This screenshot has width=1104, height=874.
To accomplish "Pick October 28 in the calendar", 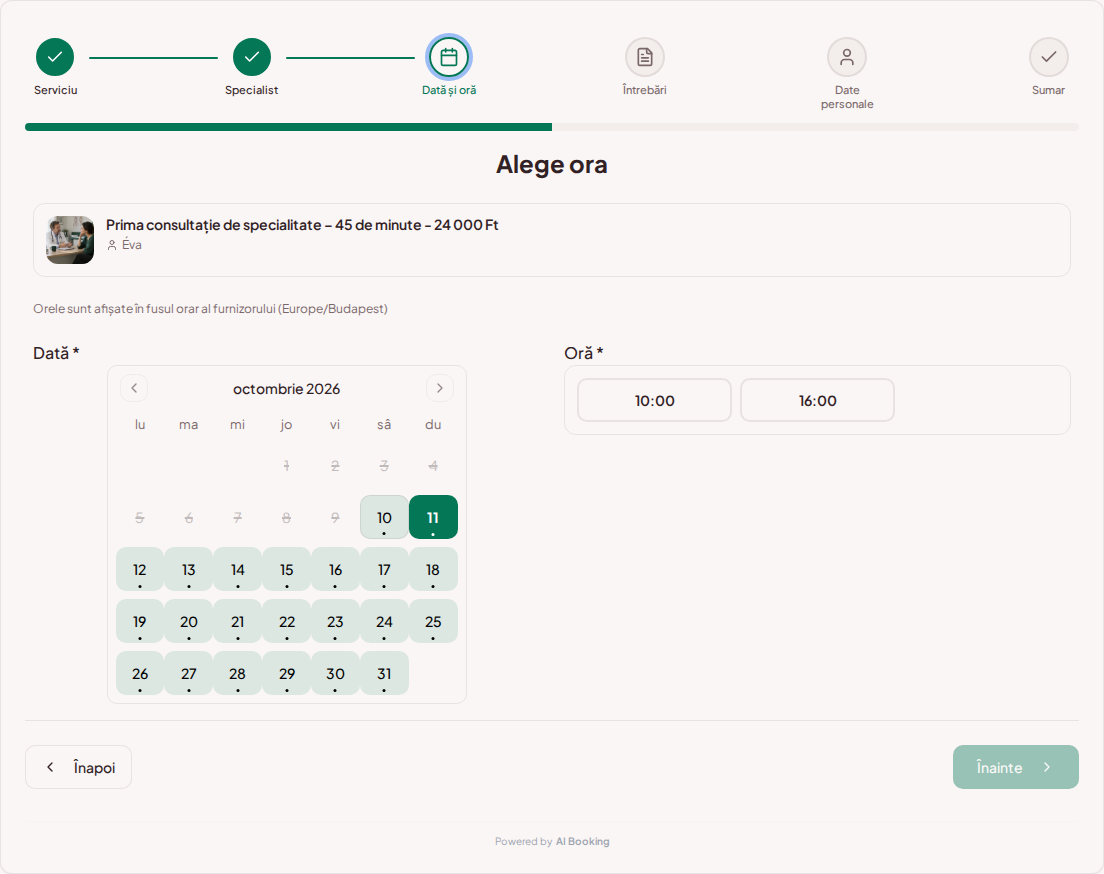I will [x=237, y=674].
